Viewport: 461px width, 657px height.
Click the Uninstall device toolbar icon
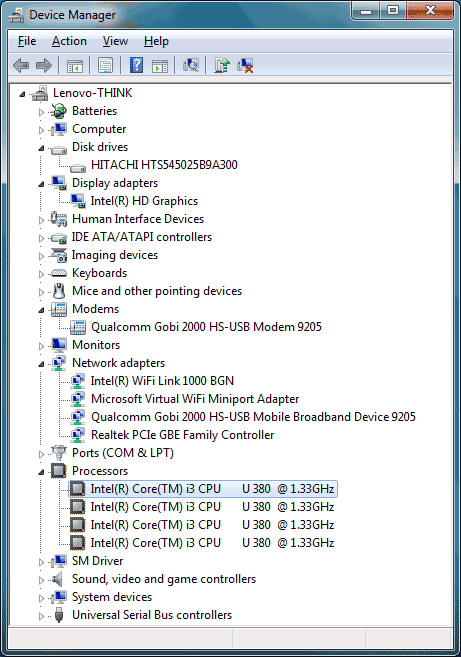tap(245, 65)
